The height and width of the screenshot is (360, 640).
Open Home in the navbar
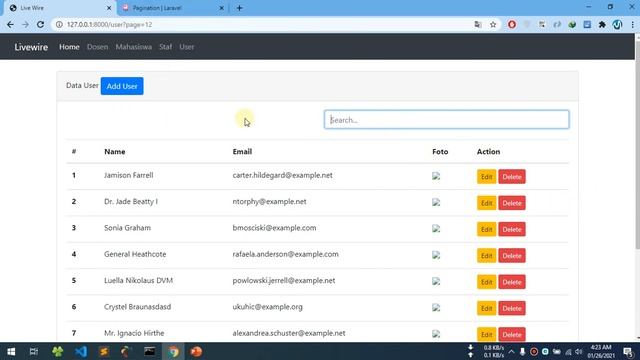point(69,47)
